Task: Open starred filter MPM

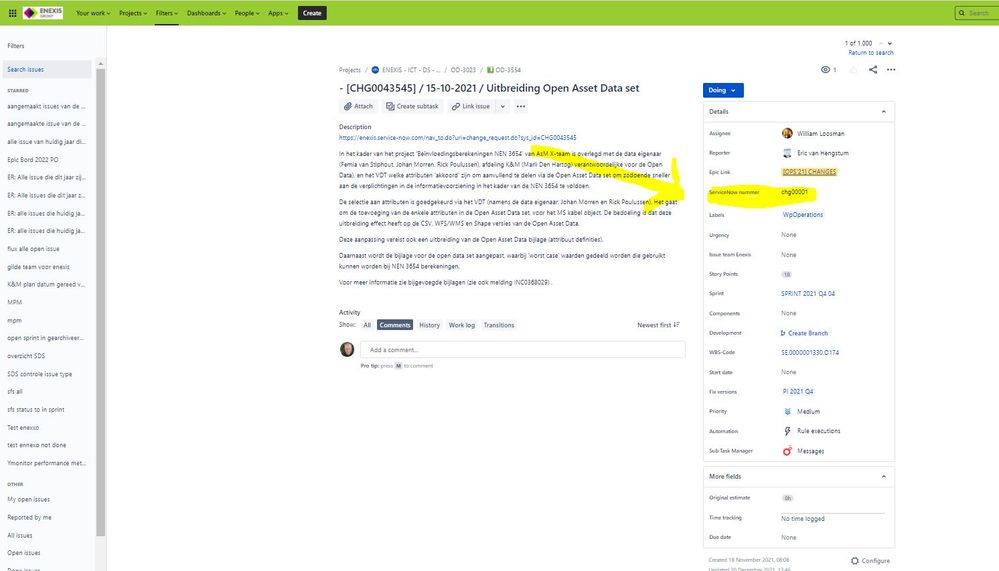Action: [x=14, y=303]
